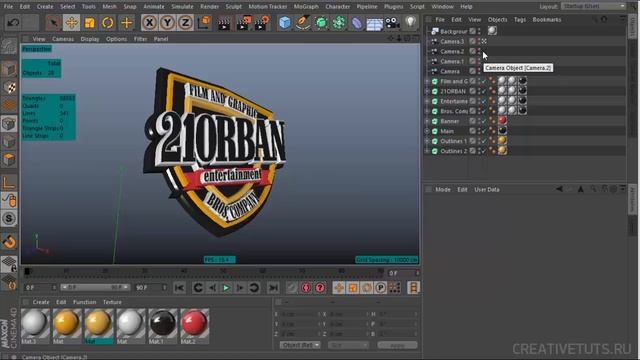Render the active view
The image size is (640, 360).
tap(224, 23)
